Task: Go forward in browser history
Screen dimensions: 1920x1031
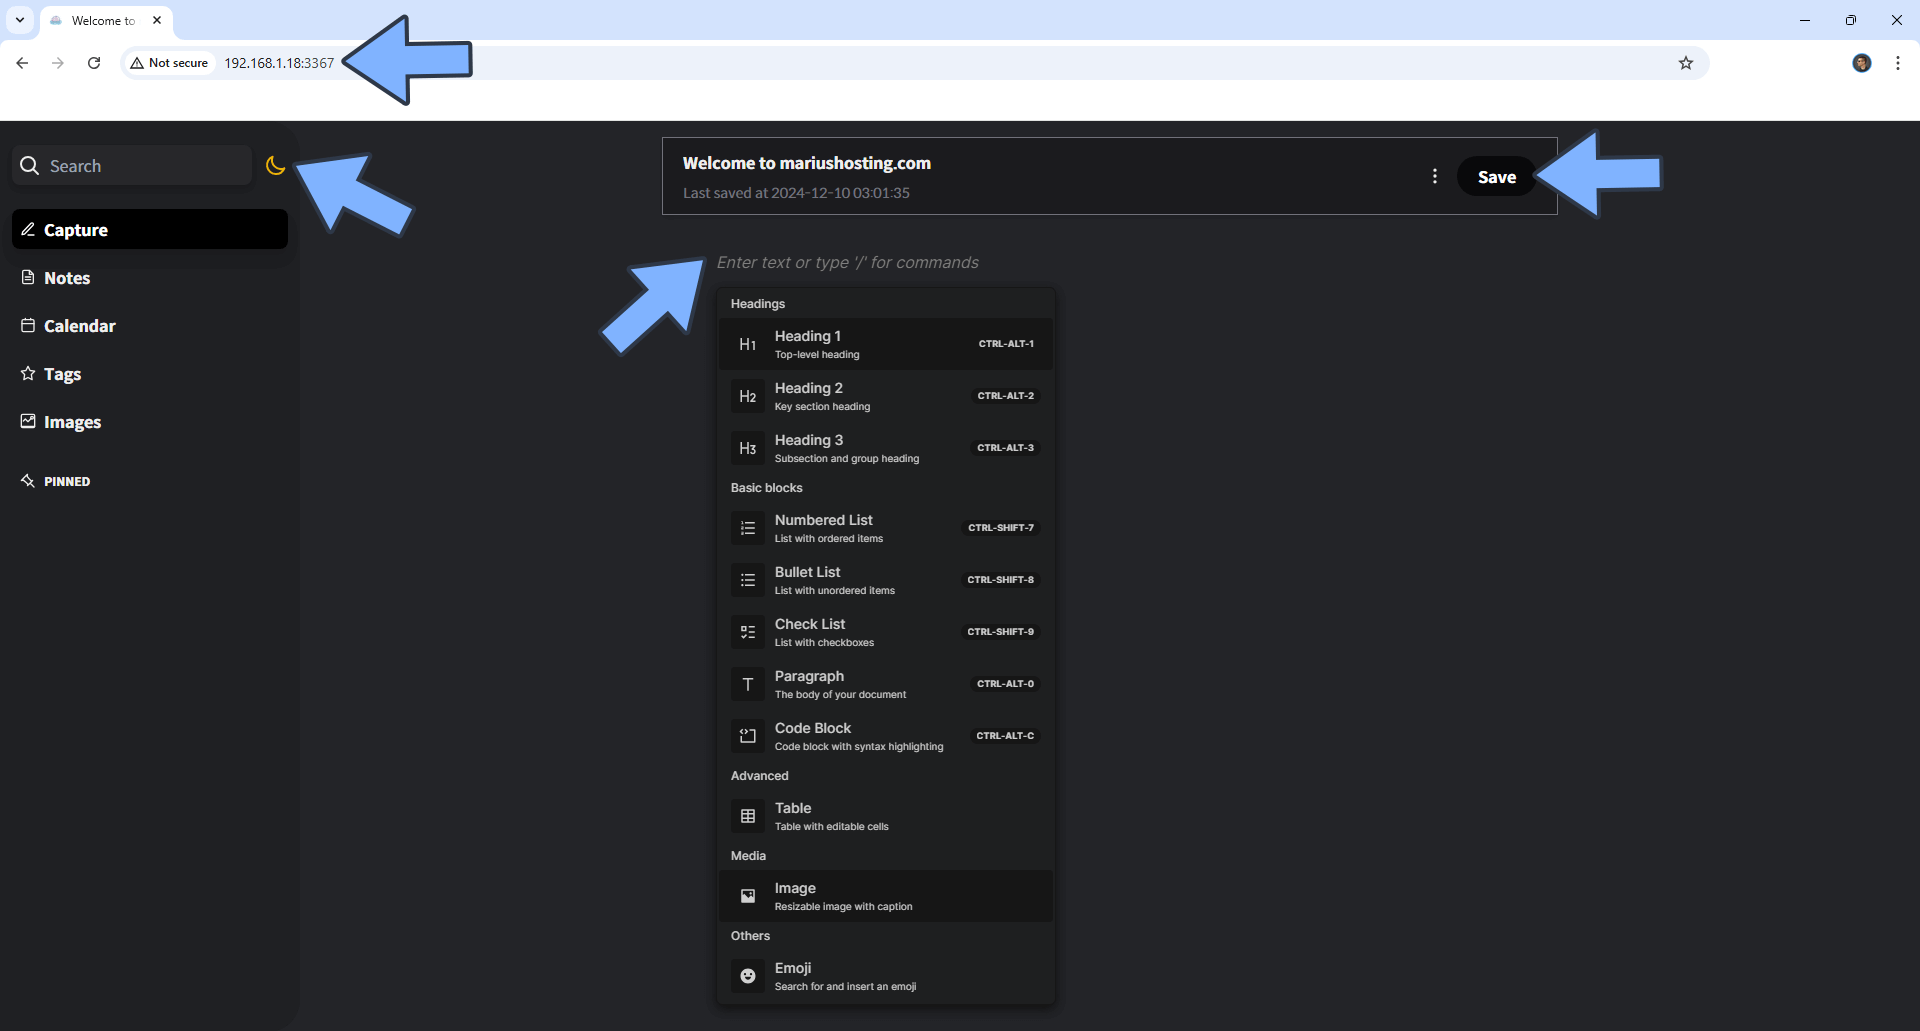Action: (58, 63)
